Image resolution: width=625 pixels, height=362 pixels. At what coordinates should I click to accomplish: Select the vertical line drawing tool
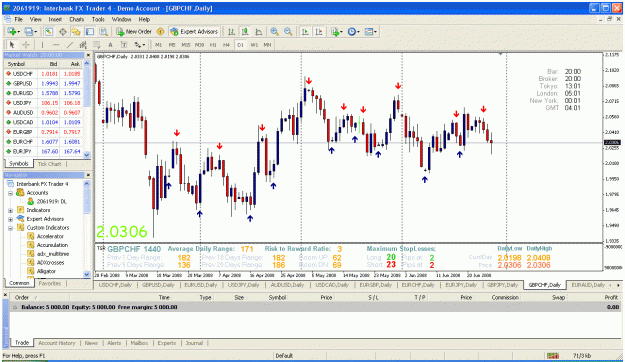[x=42, y=45]
